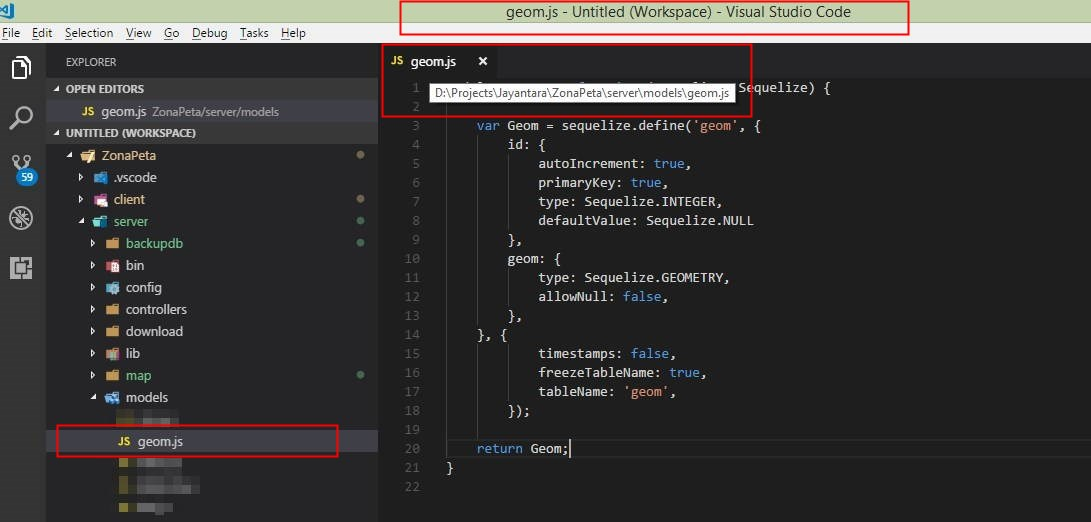Click the download folder icon
This screenshot has height=522, width=1091.
click(113, 332)
